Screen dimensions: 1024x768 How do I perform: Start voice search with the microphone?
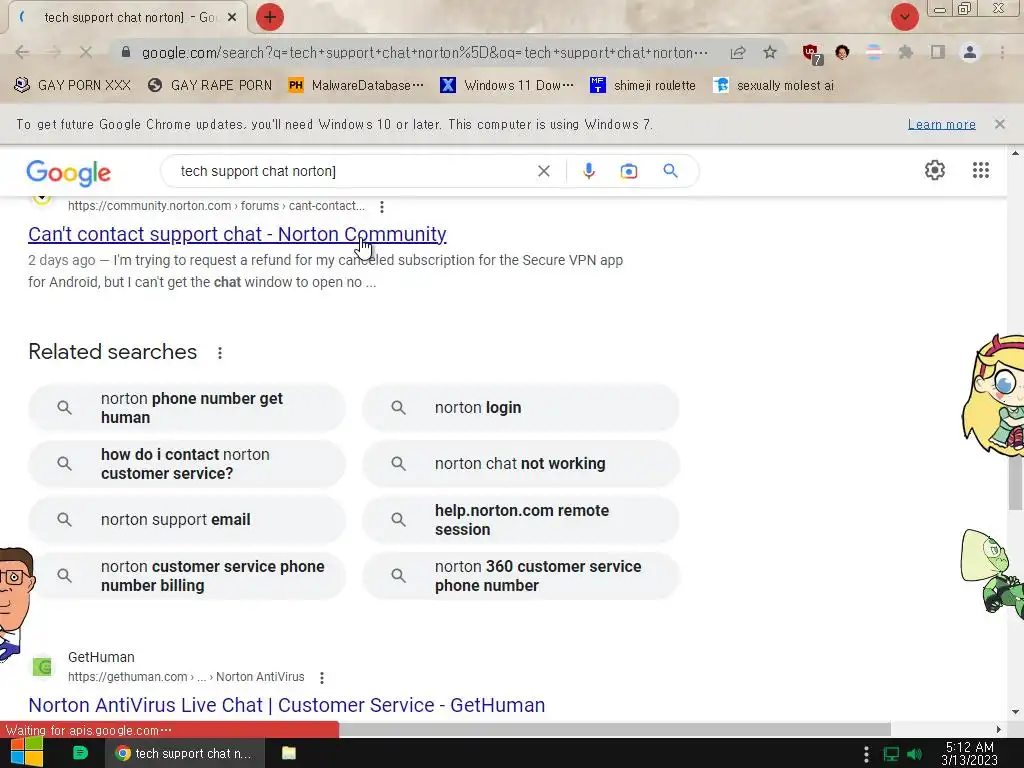click(x=588, y=171)
